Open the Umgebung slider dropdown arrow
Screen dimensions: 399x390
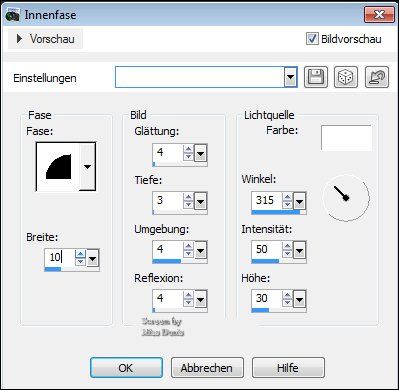tap(200, 250)
